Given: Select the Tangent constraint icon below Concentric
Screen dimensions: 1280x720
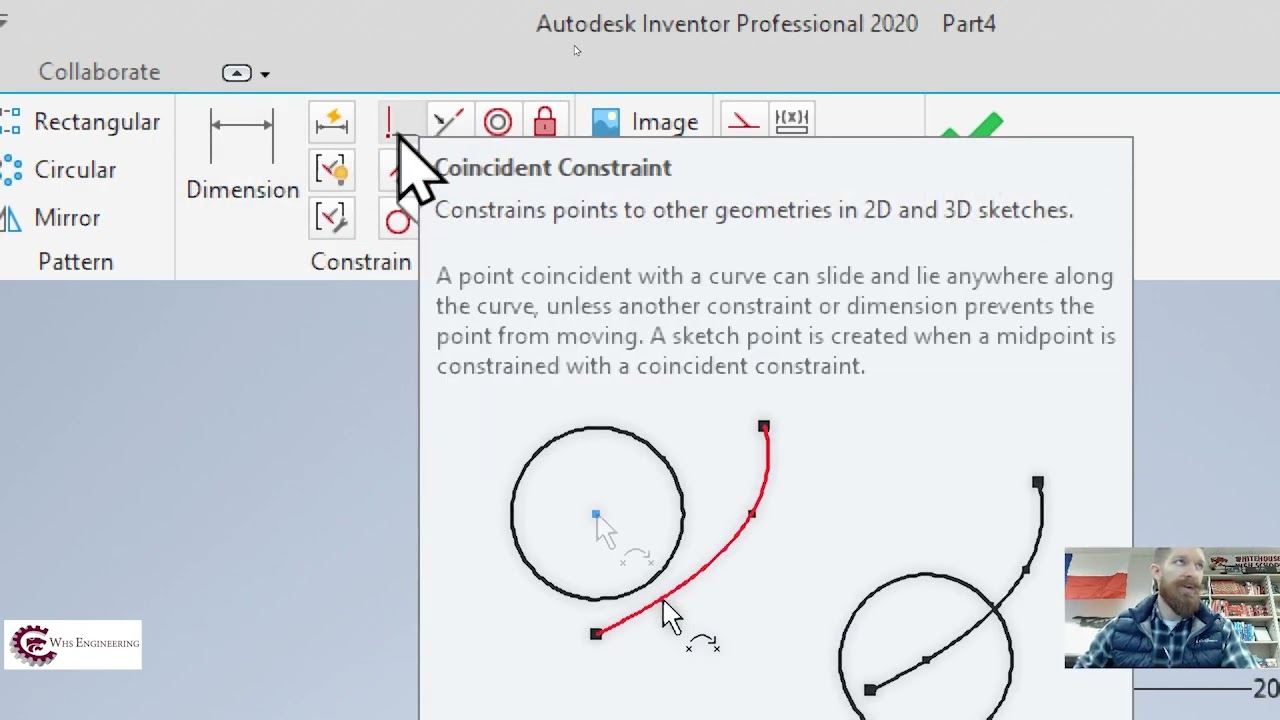Looking at the screenshot, I should 398,220.
